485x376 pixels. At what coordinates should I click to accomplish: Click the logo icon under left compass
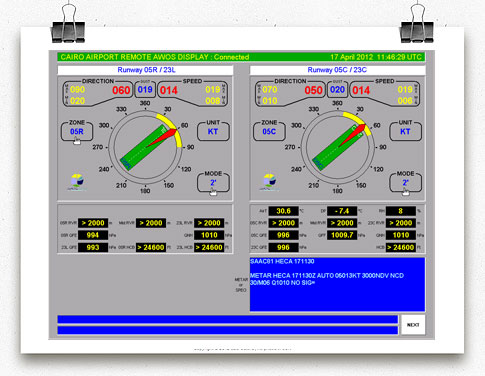pos(77,181)
